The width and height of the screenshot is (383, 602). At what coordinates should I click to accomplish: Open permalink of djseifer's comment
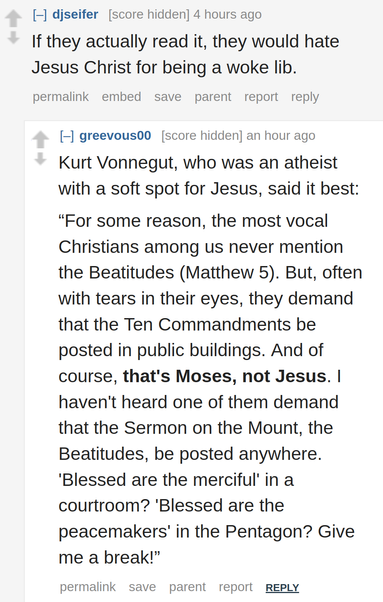tap(61, 97)
